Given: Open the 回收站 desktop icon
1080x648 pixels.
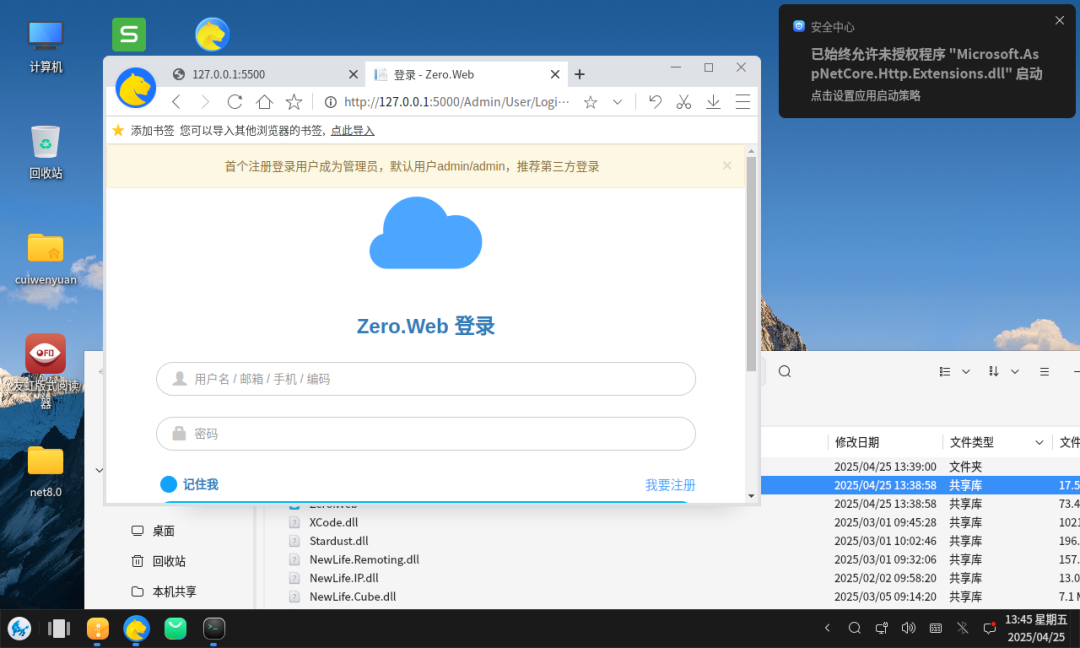Looking at the screenshot, I should click(45, 152).
